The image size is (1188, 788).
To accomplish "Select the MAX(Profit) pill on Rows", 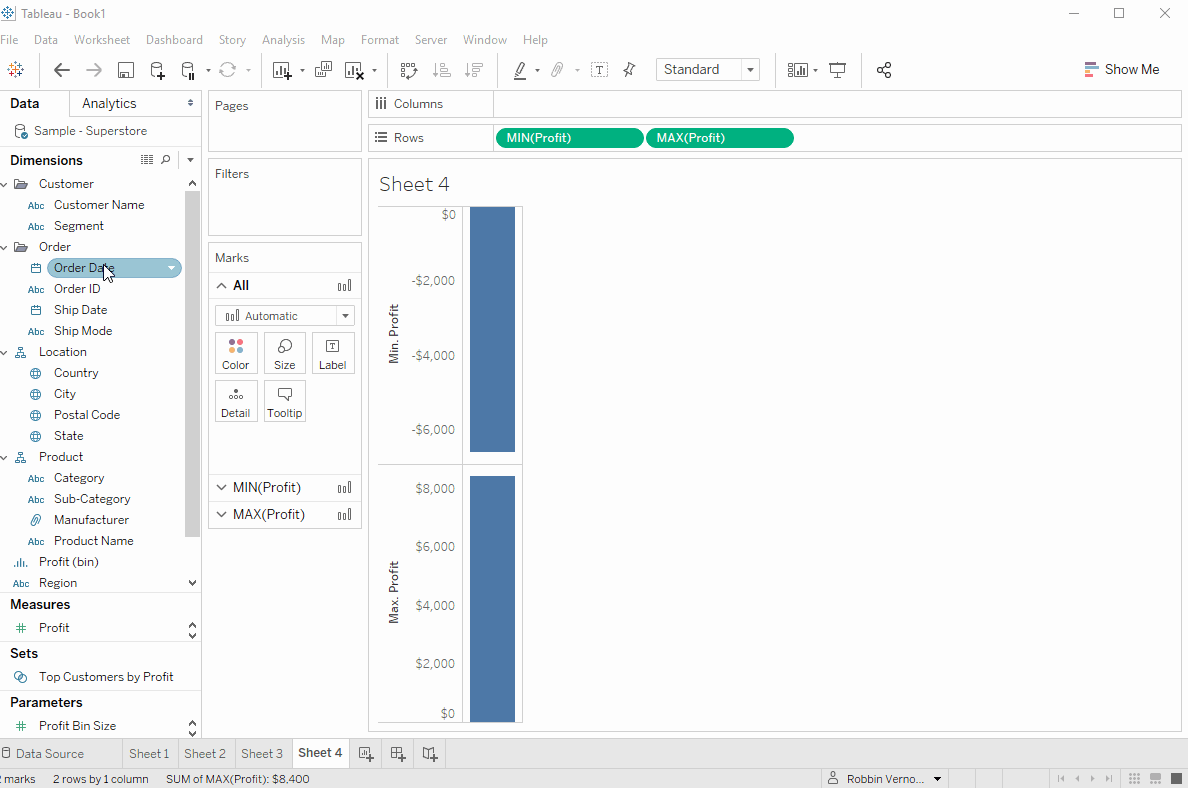I will point(720,138).
